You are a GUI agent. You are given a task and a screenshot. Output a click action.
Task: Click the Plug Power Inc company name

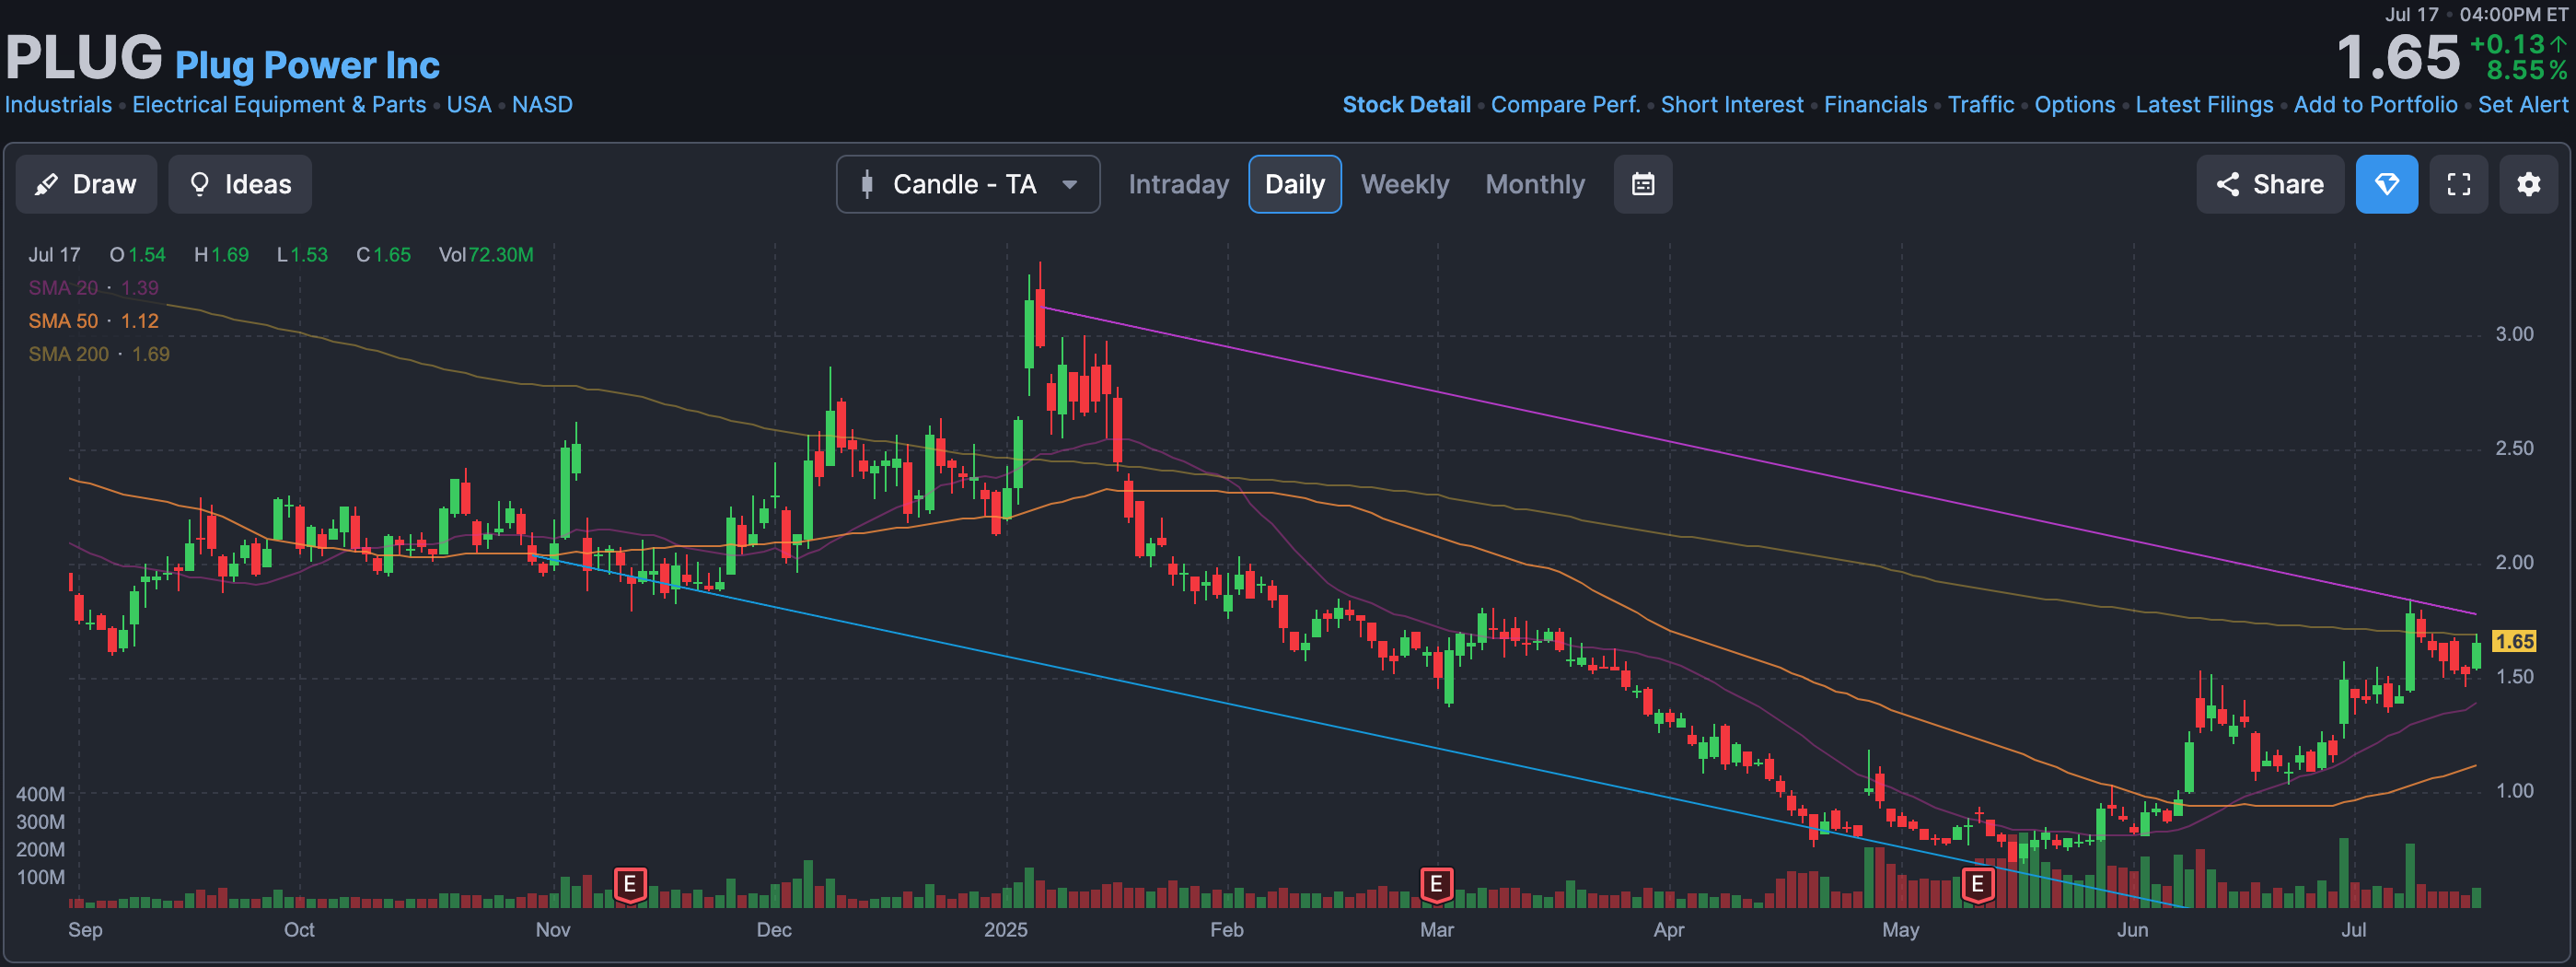(307, 65)
